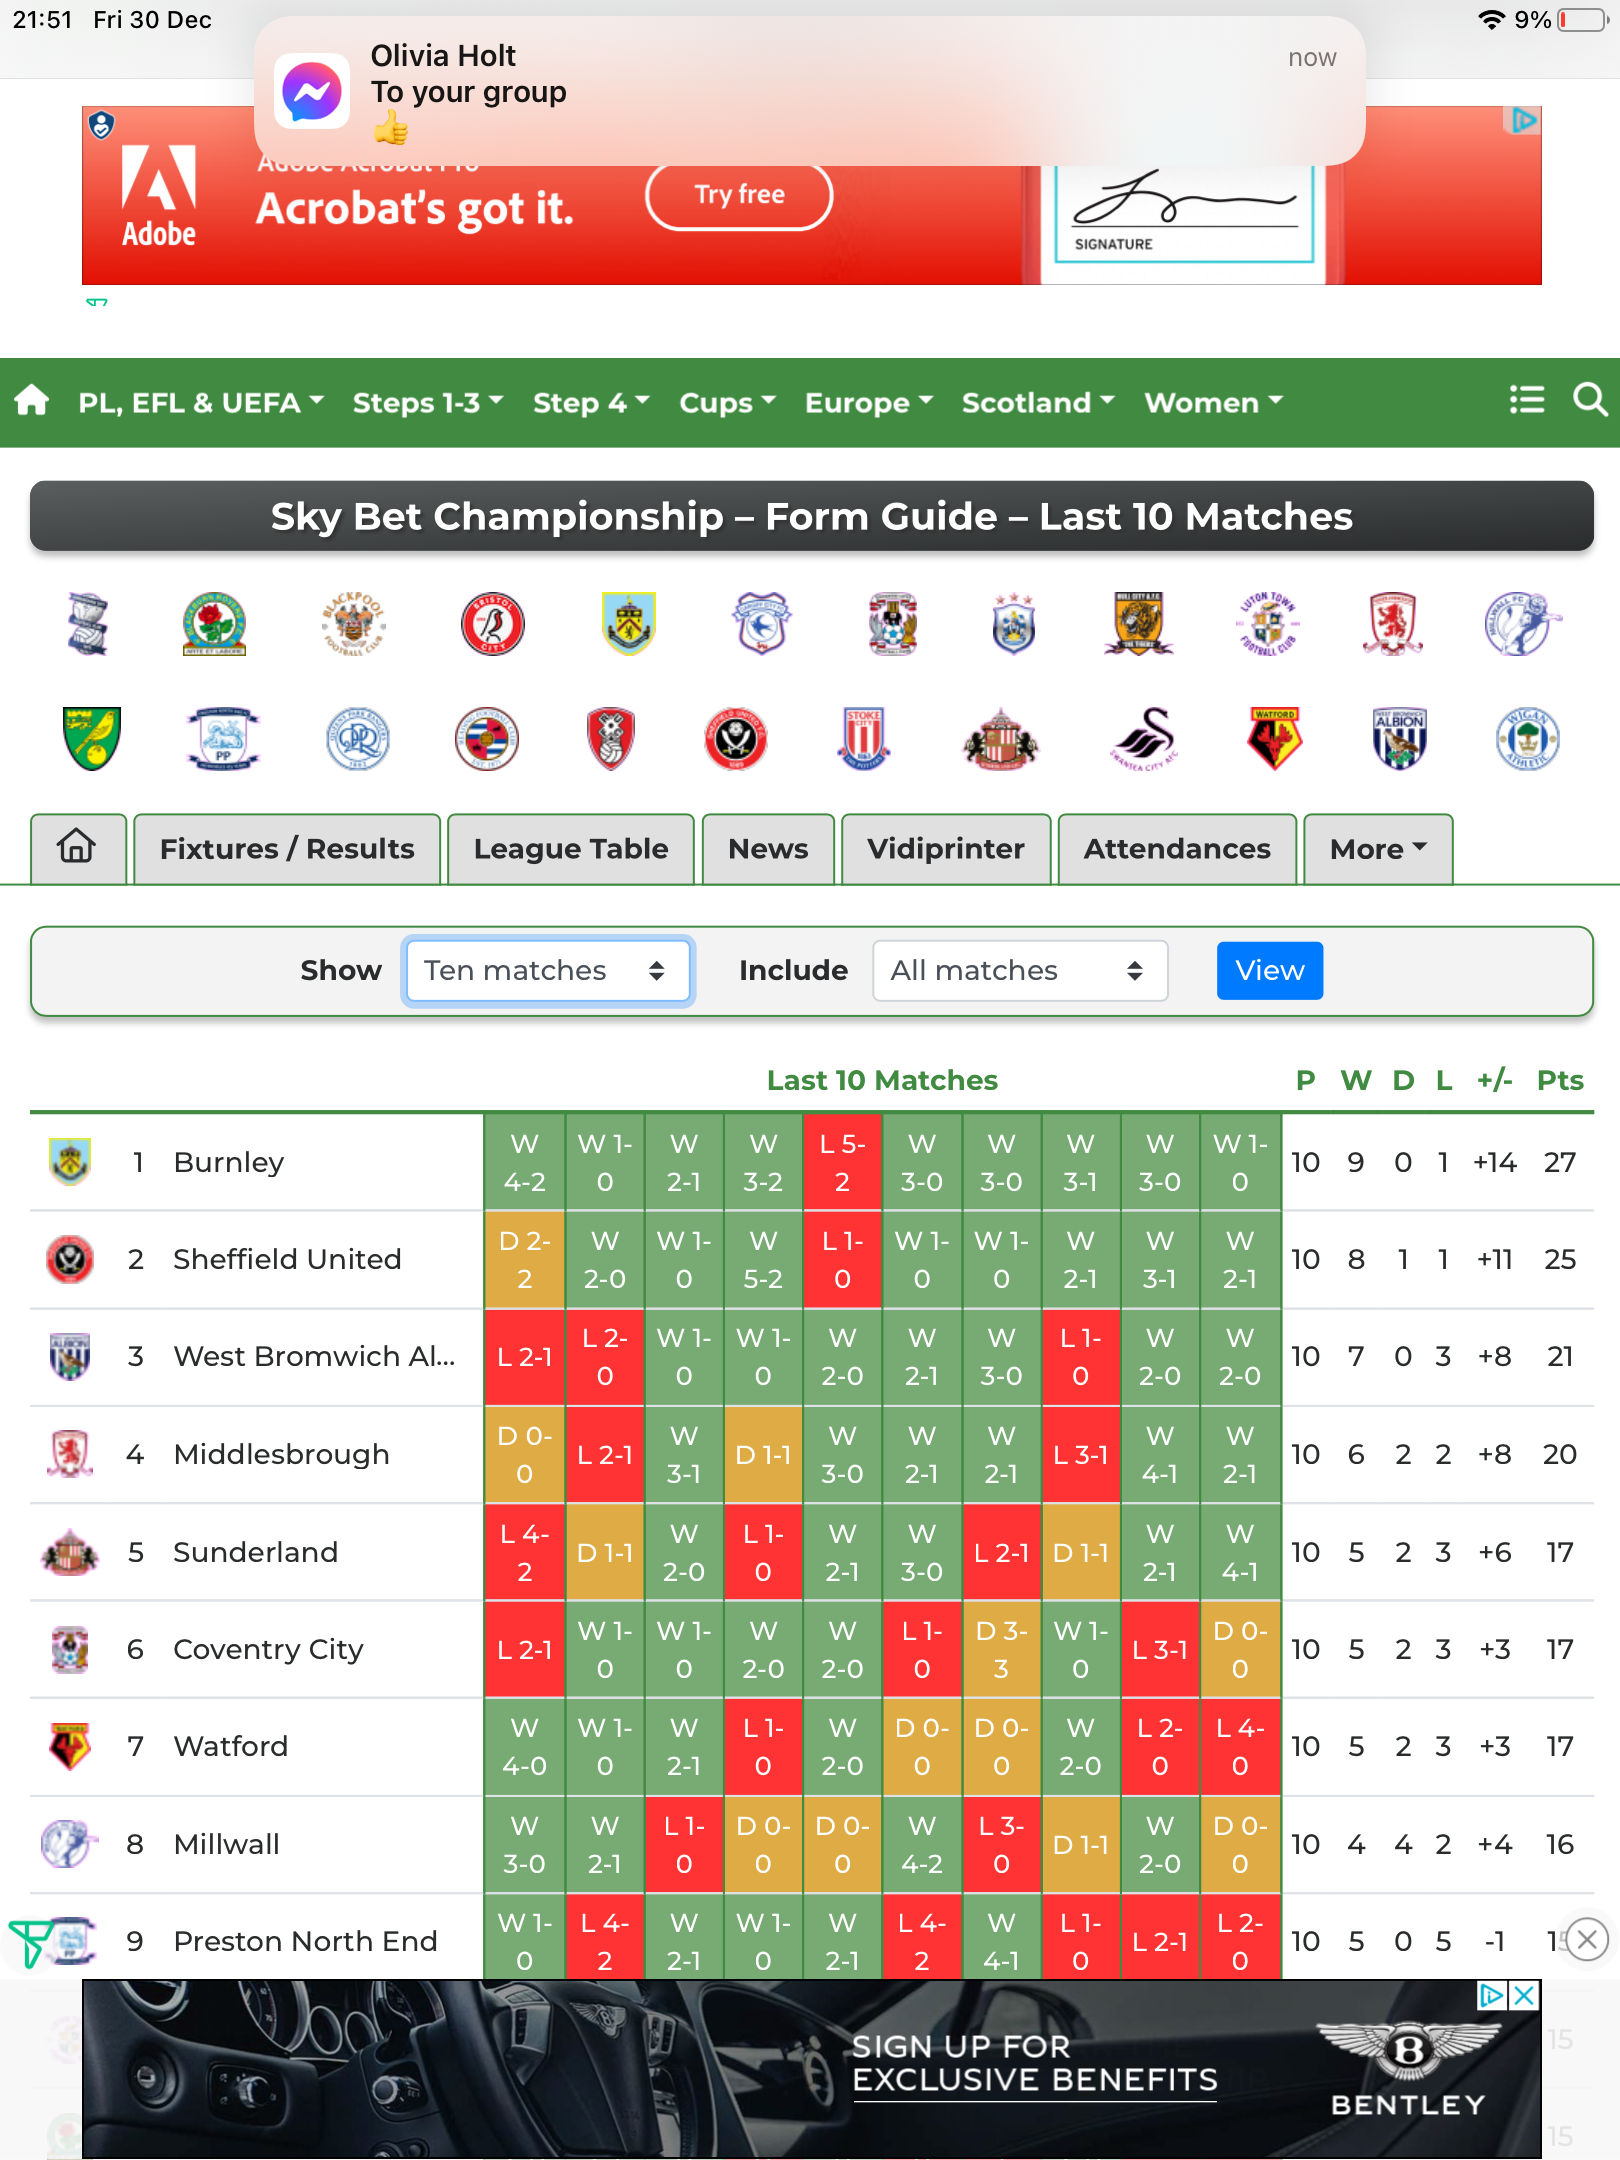Click the Try free ad button
Screen dimensions: 1620x2160
click(x=739, y=195)
